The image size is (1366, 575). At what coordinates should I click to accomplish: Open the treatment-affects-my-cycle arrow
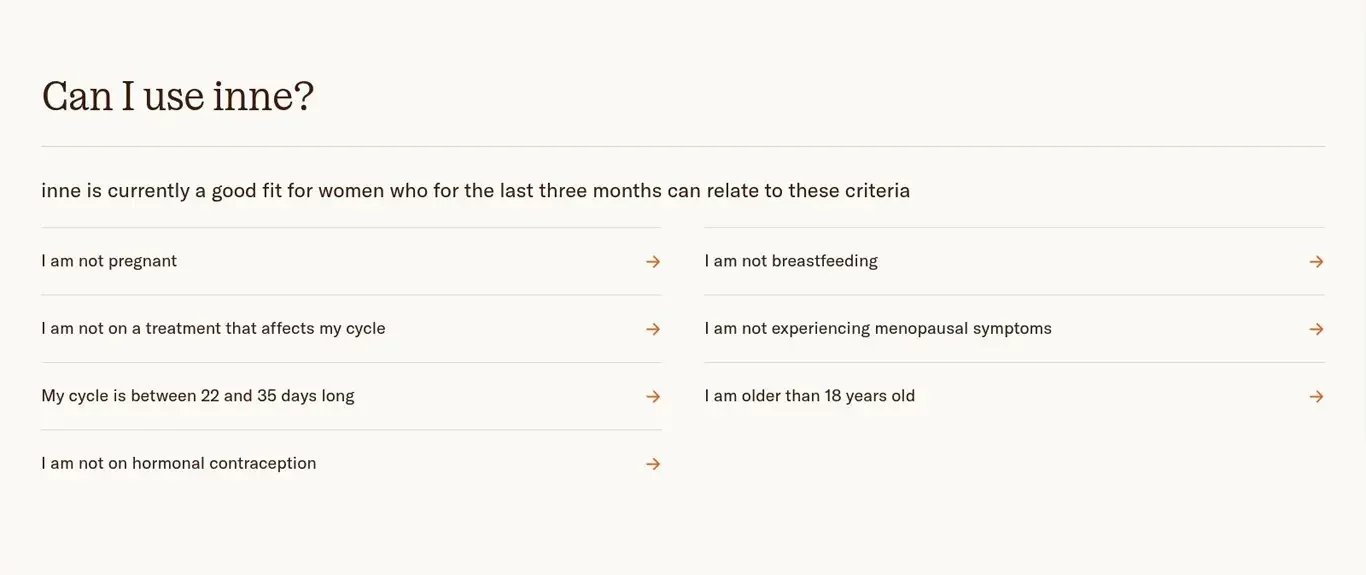(x=653, y=329)
